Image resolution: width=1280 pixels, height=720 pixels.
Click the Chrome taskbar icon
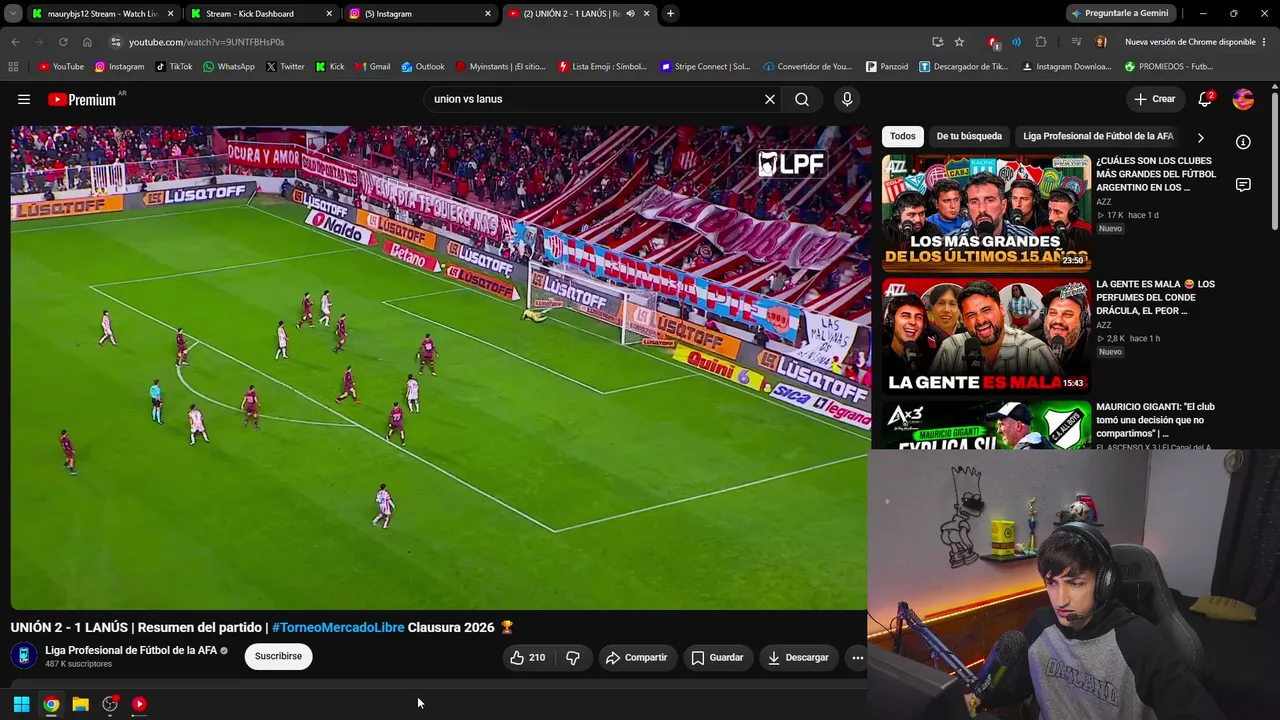(x=51, y=704)
